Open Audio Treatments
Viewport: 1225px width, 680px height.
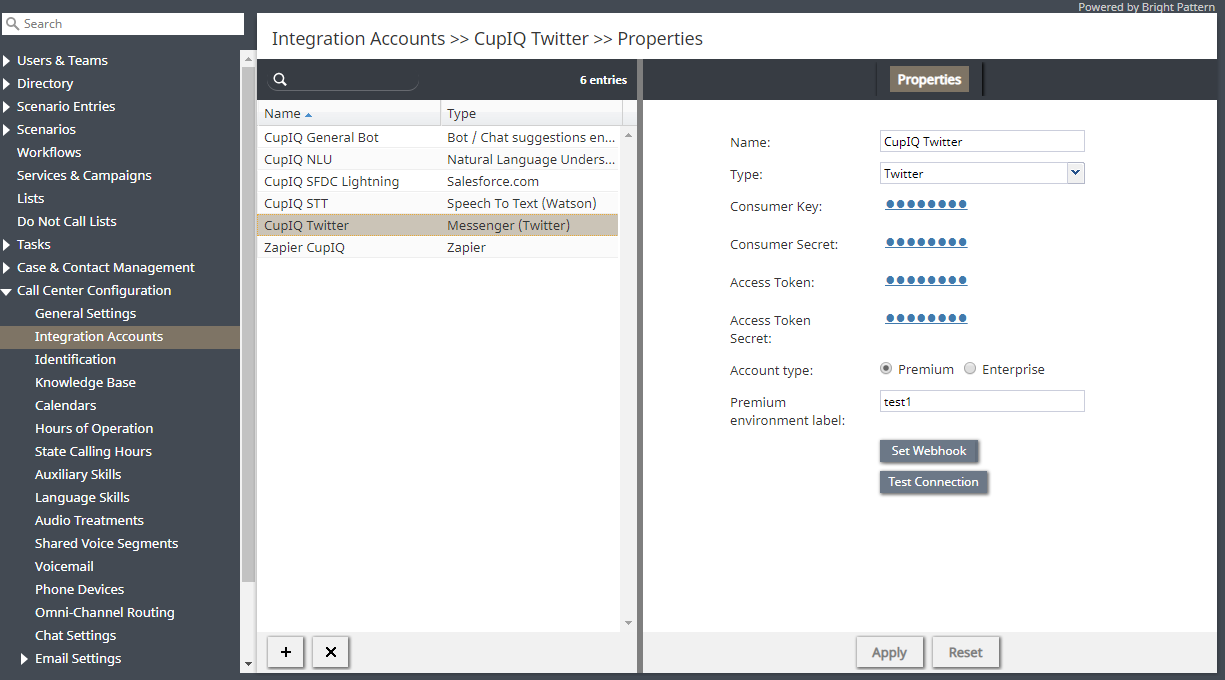pyautogui.click(x=89, y=520)
